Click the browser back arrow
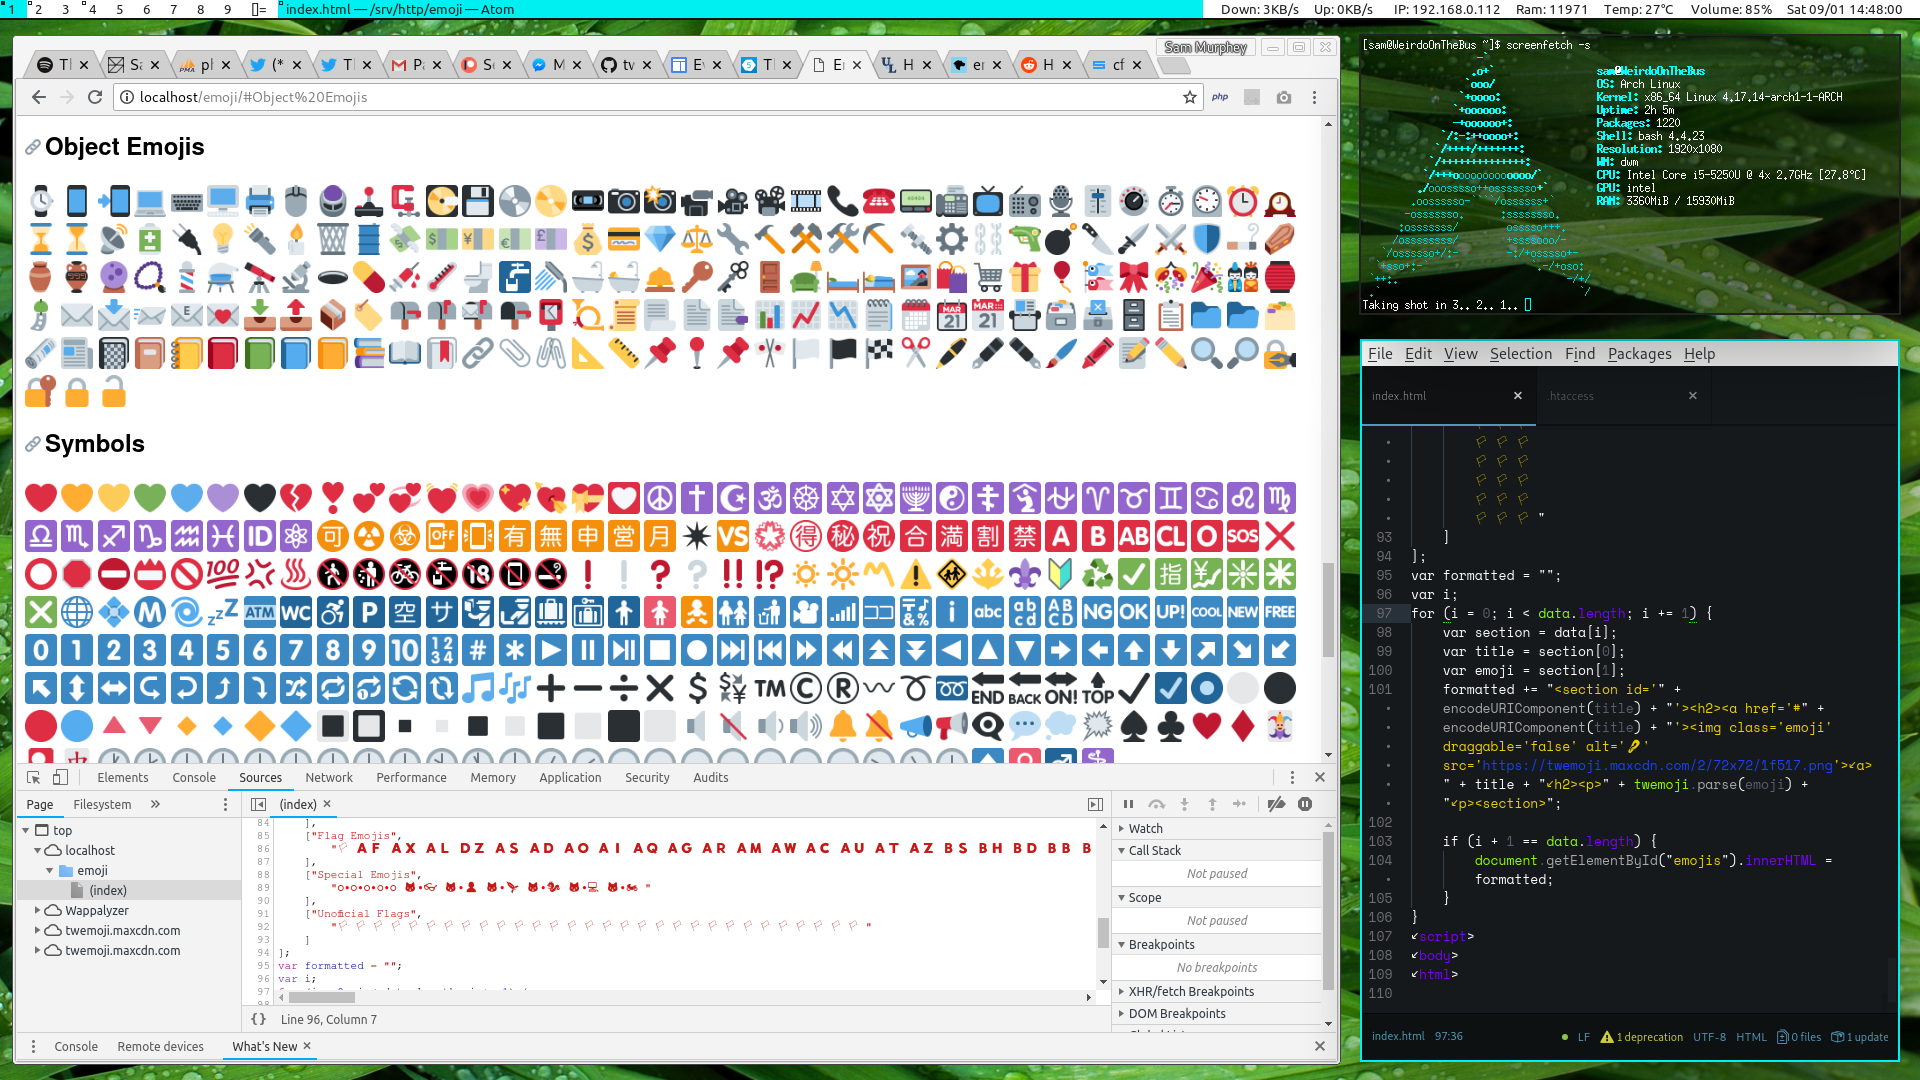Image resolution: width=1920 pixels, height=1080 pixels. (38, 97)
